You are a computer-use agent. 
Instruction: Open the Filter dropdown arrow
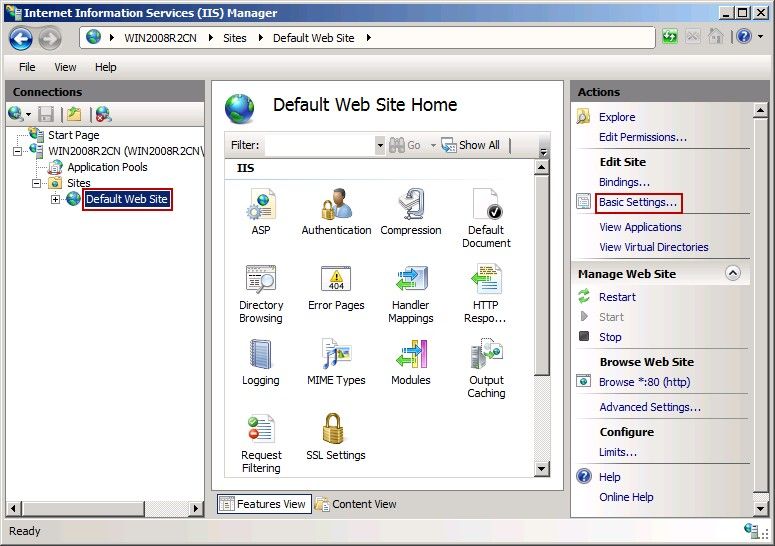coord(380,145)
